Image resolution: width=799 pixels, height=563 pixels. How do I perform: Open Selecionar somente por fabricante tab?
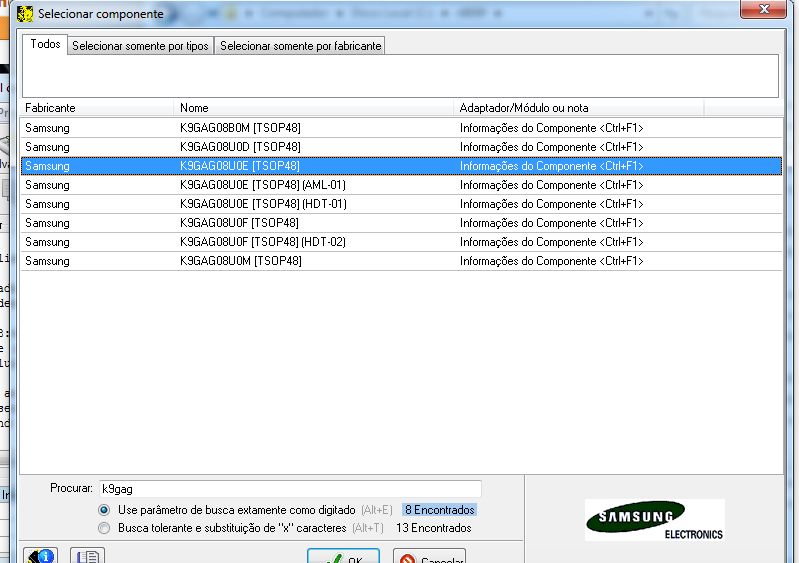[x=300, y=46]
